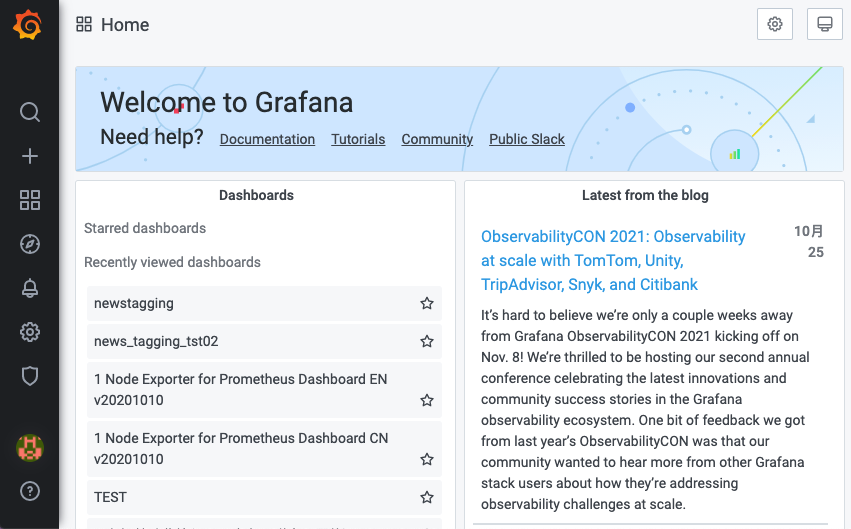This screenshot has width=851, height=529.
Task: Click the Latest from the blog title
Action: pyautogui.click(x=645, y=195)
